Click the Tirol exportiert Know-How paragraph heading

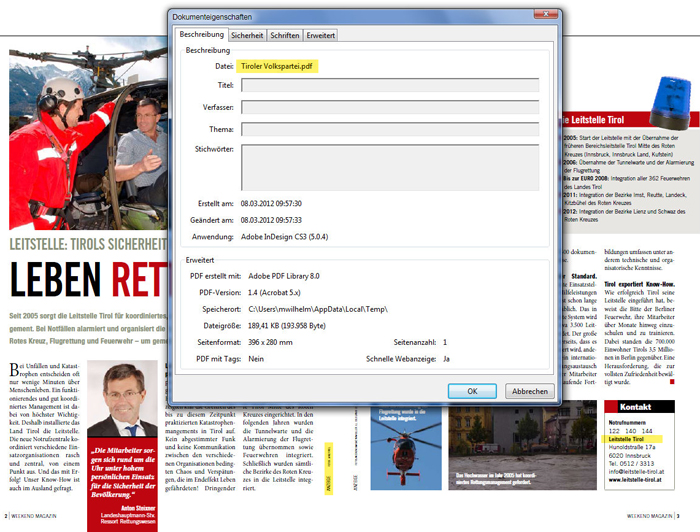coord(639,284)
